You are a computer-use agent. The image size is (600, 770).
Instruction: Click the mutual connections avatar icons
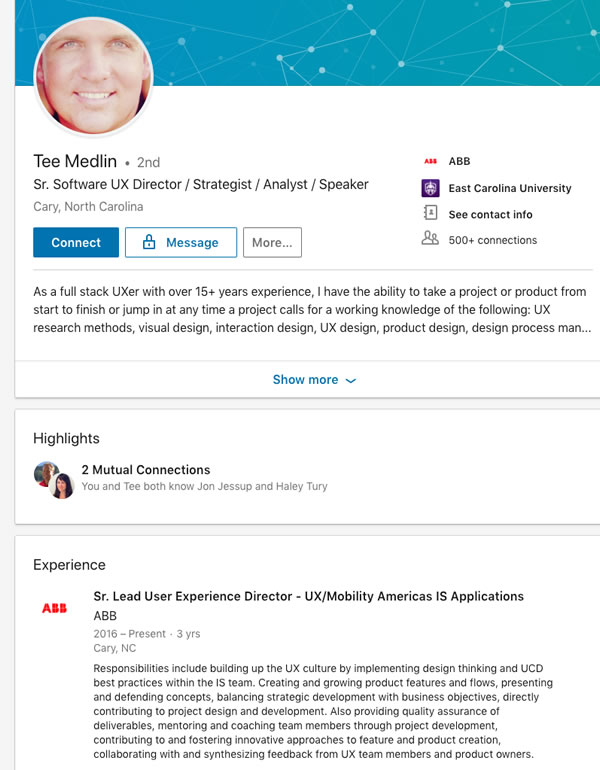[54, 479]
